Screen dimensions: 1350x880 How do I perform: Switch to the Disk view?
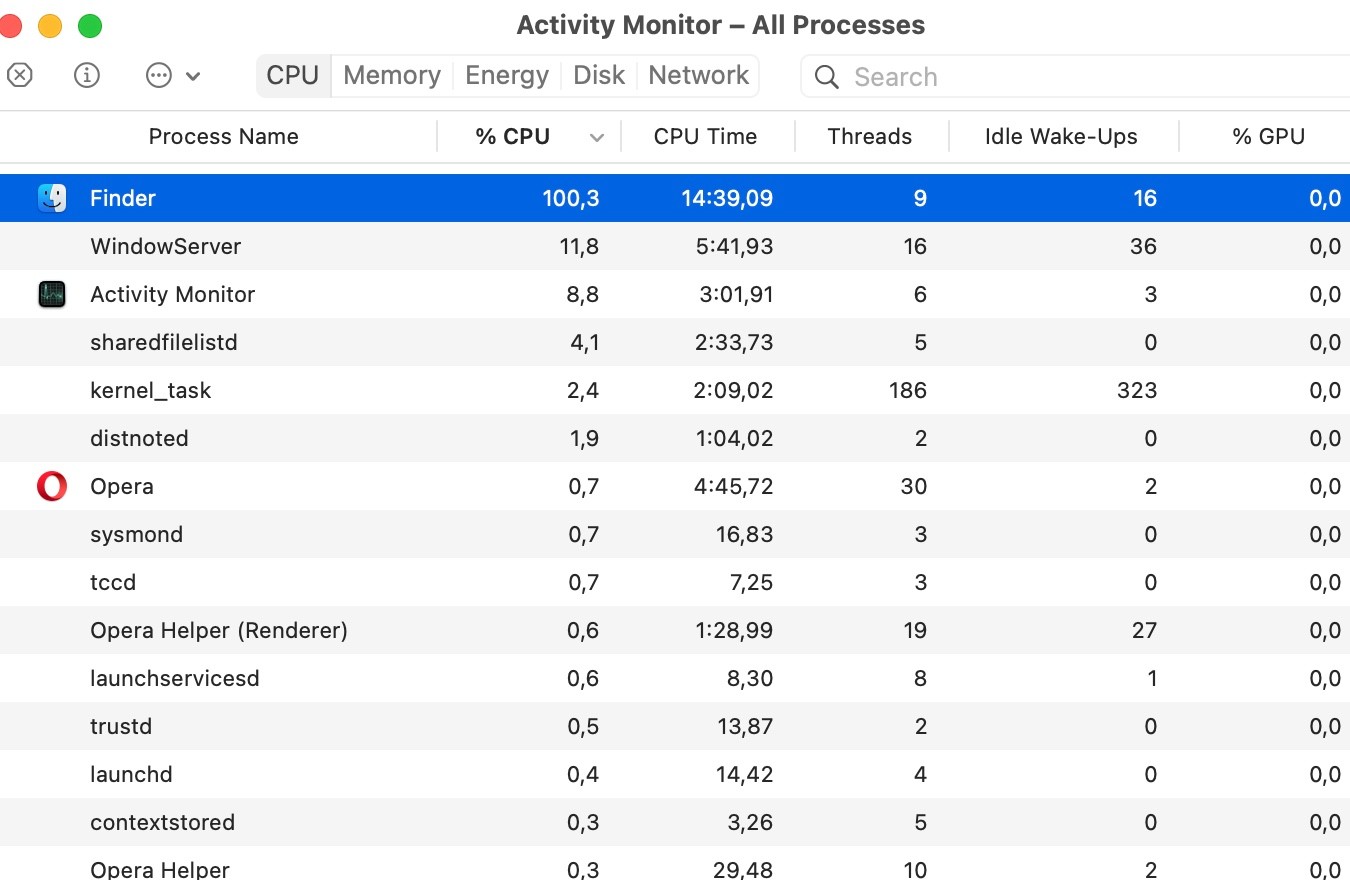[x=598, y=74]
